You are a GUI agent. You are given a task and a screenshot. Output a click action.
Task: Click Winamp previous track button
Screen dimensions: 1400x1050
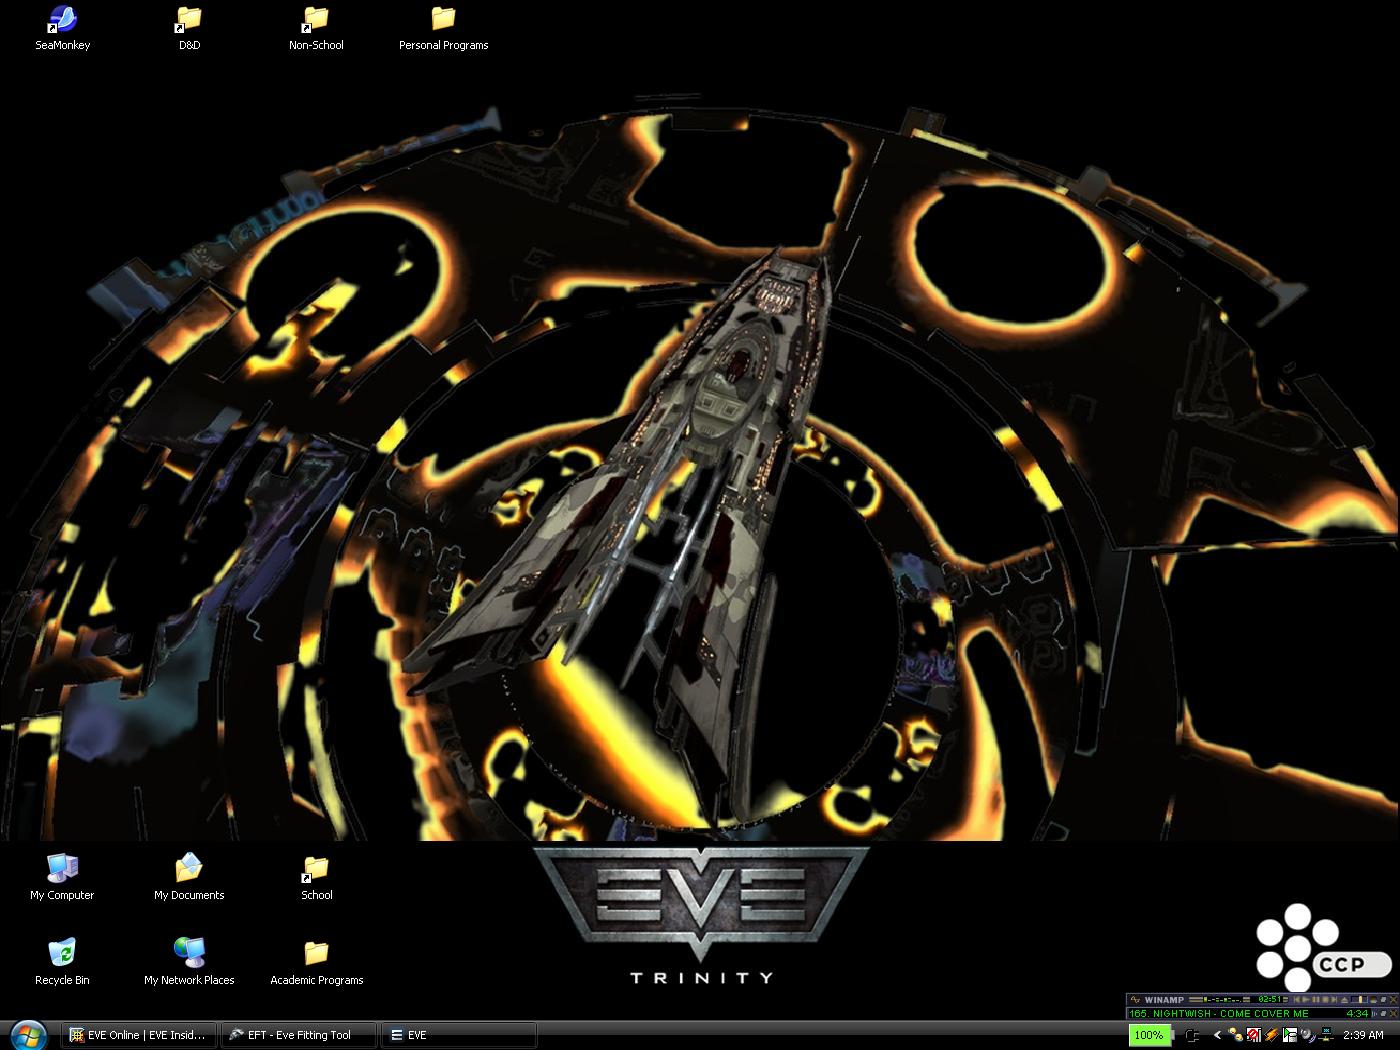point(1297,999)
